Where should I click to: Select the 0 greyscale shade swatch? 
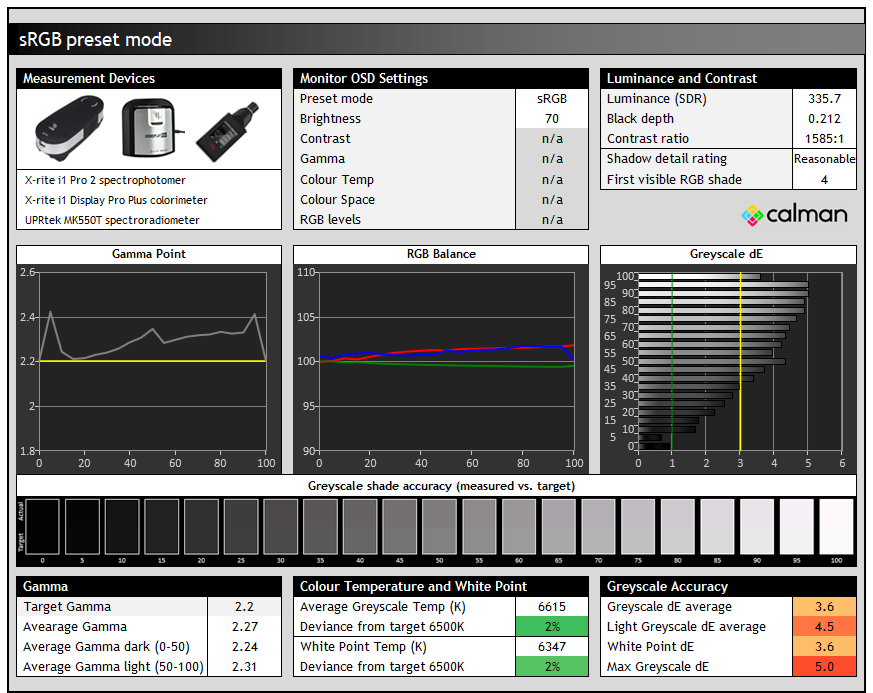click(x=43, y=527)
